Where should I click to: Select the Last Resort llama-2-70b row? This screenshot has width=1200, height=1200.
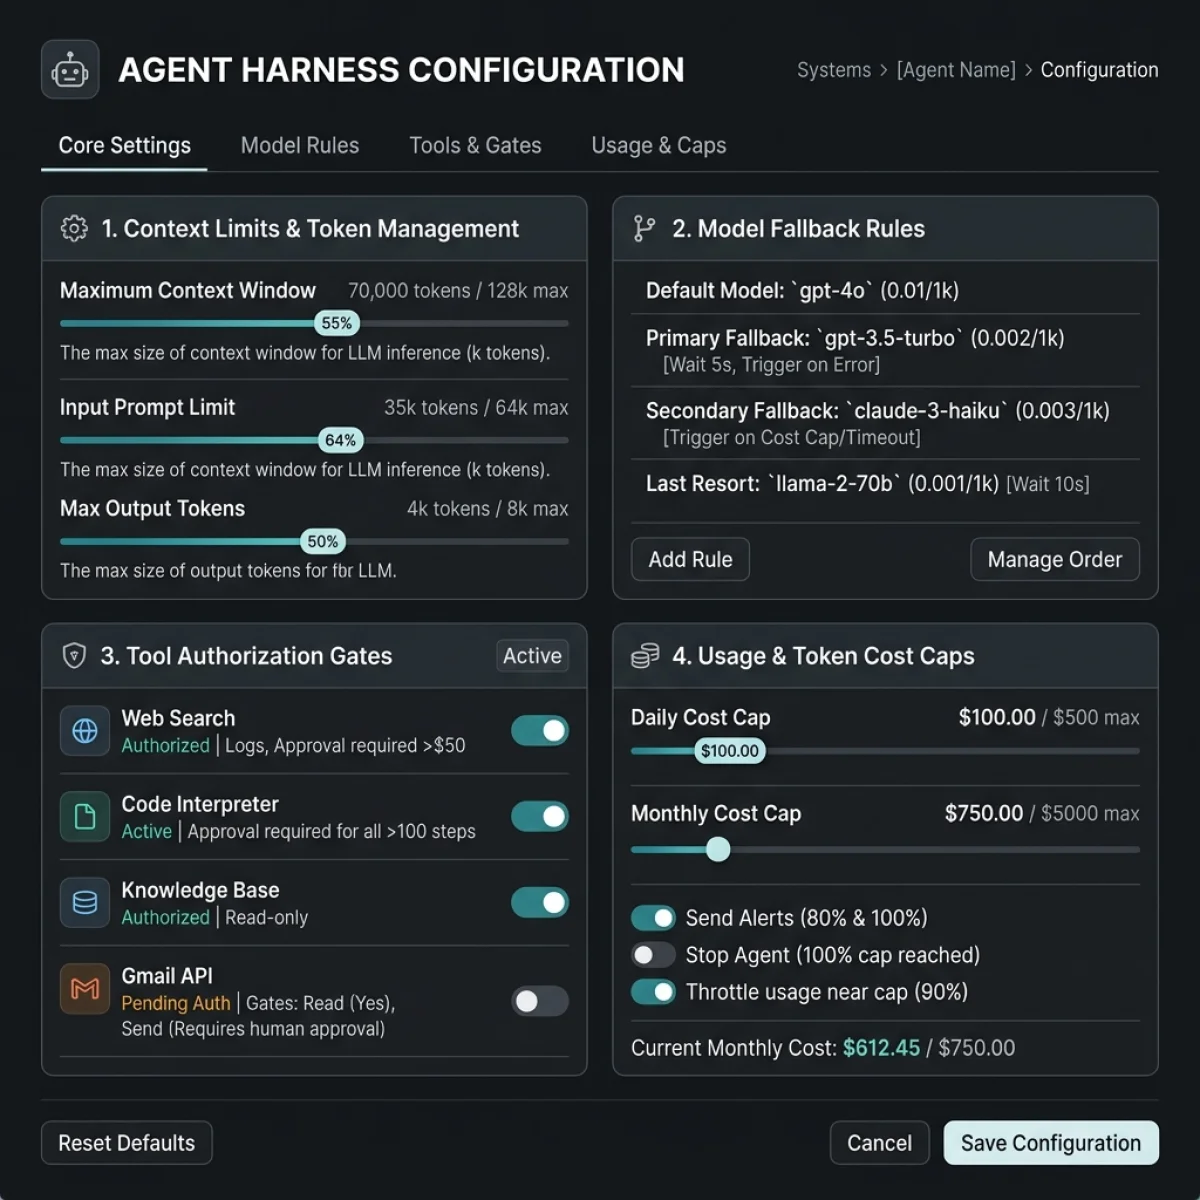coord(885,484)
